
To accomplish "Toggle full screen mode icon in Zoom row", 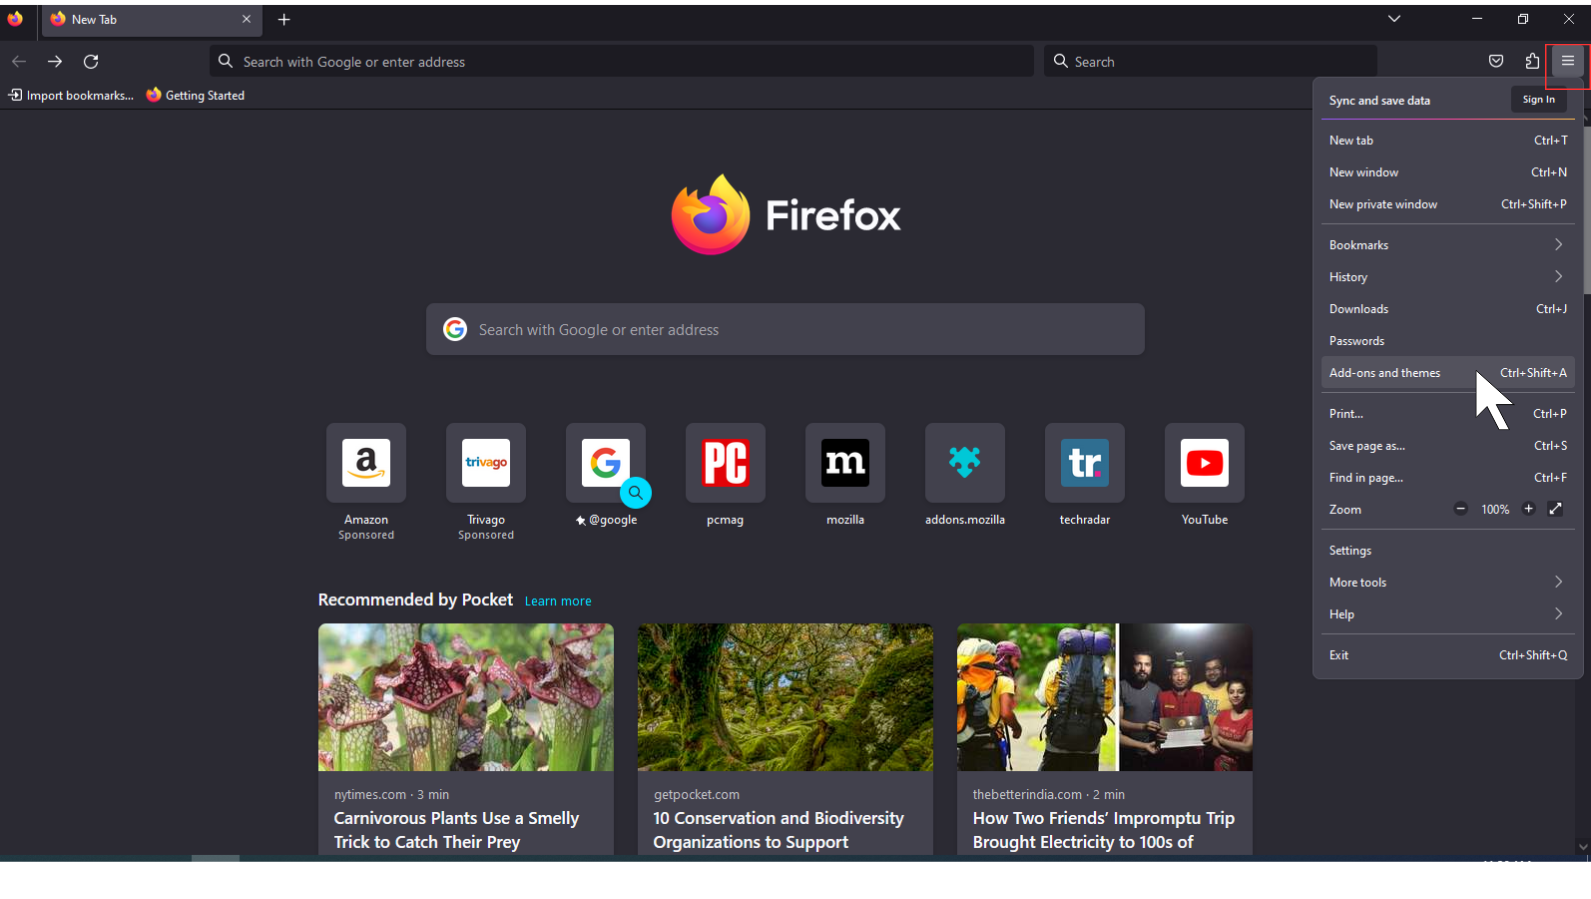I will pos(1556,509).
